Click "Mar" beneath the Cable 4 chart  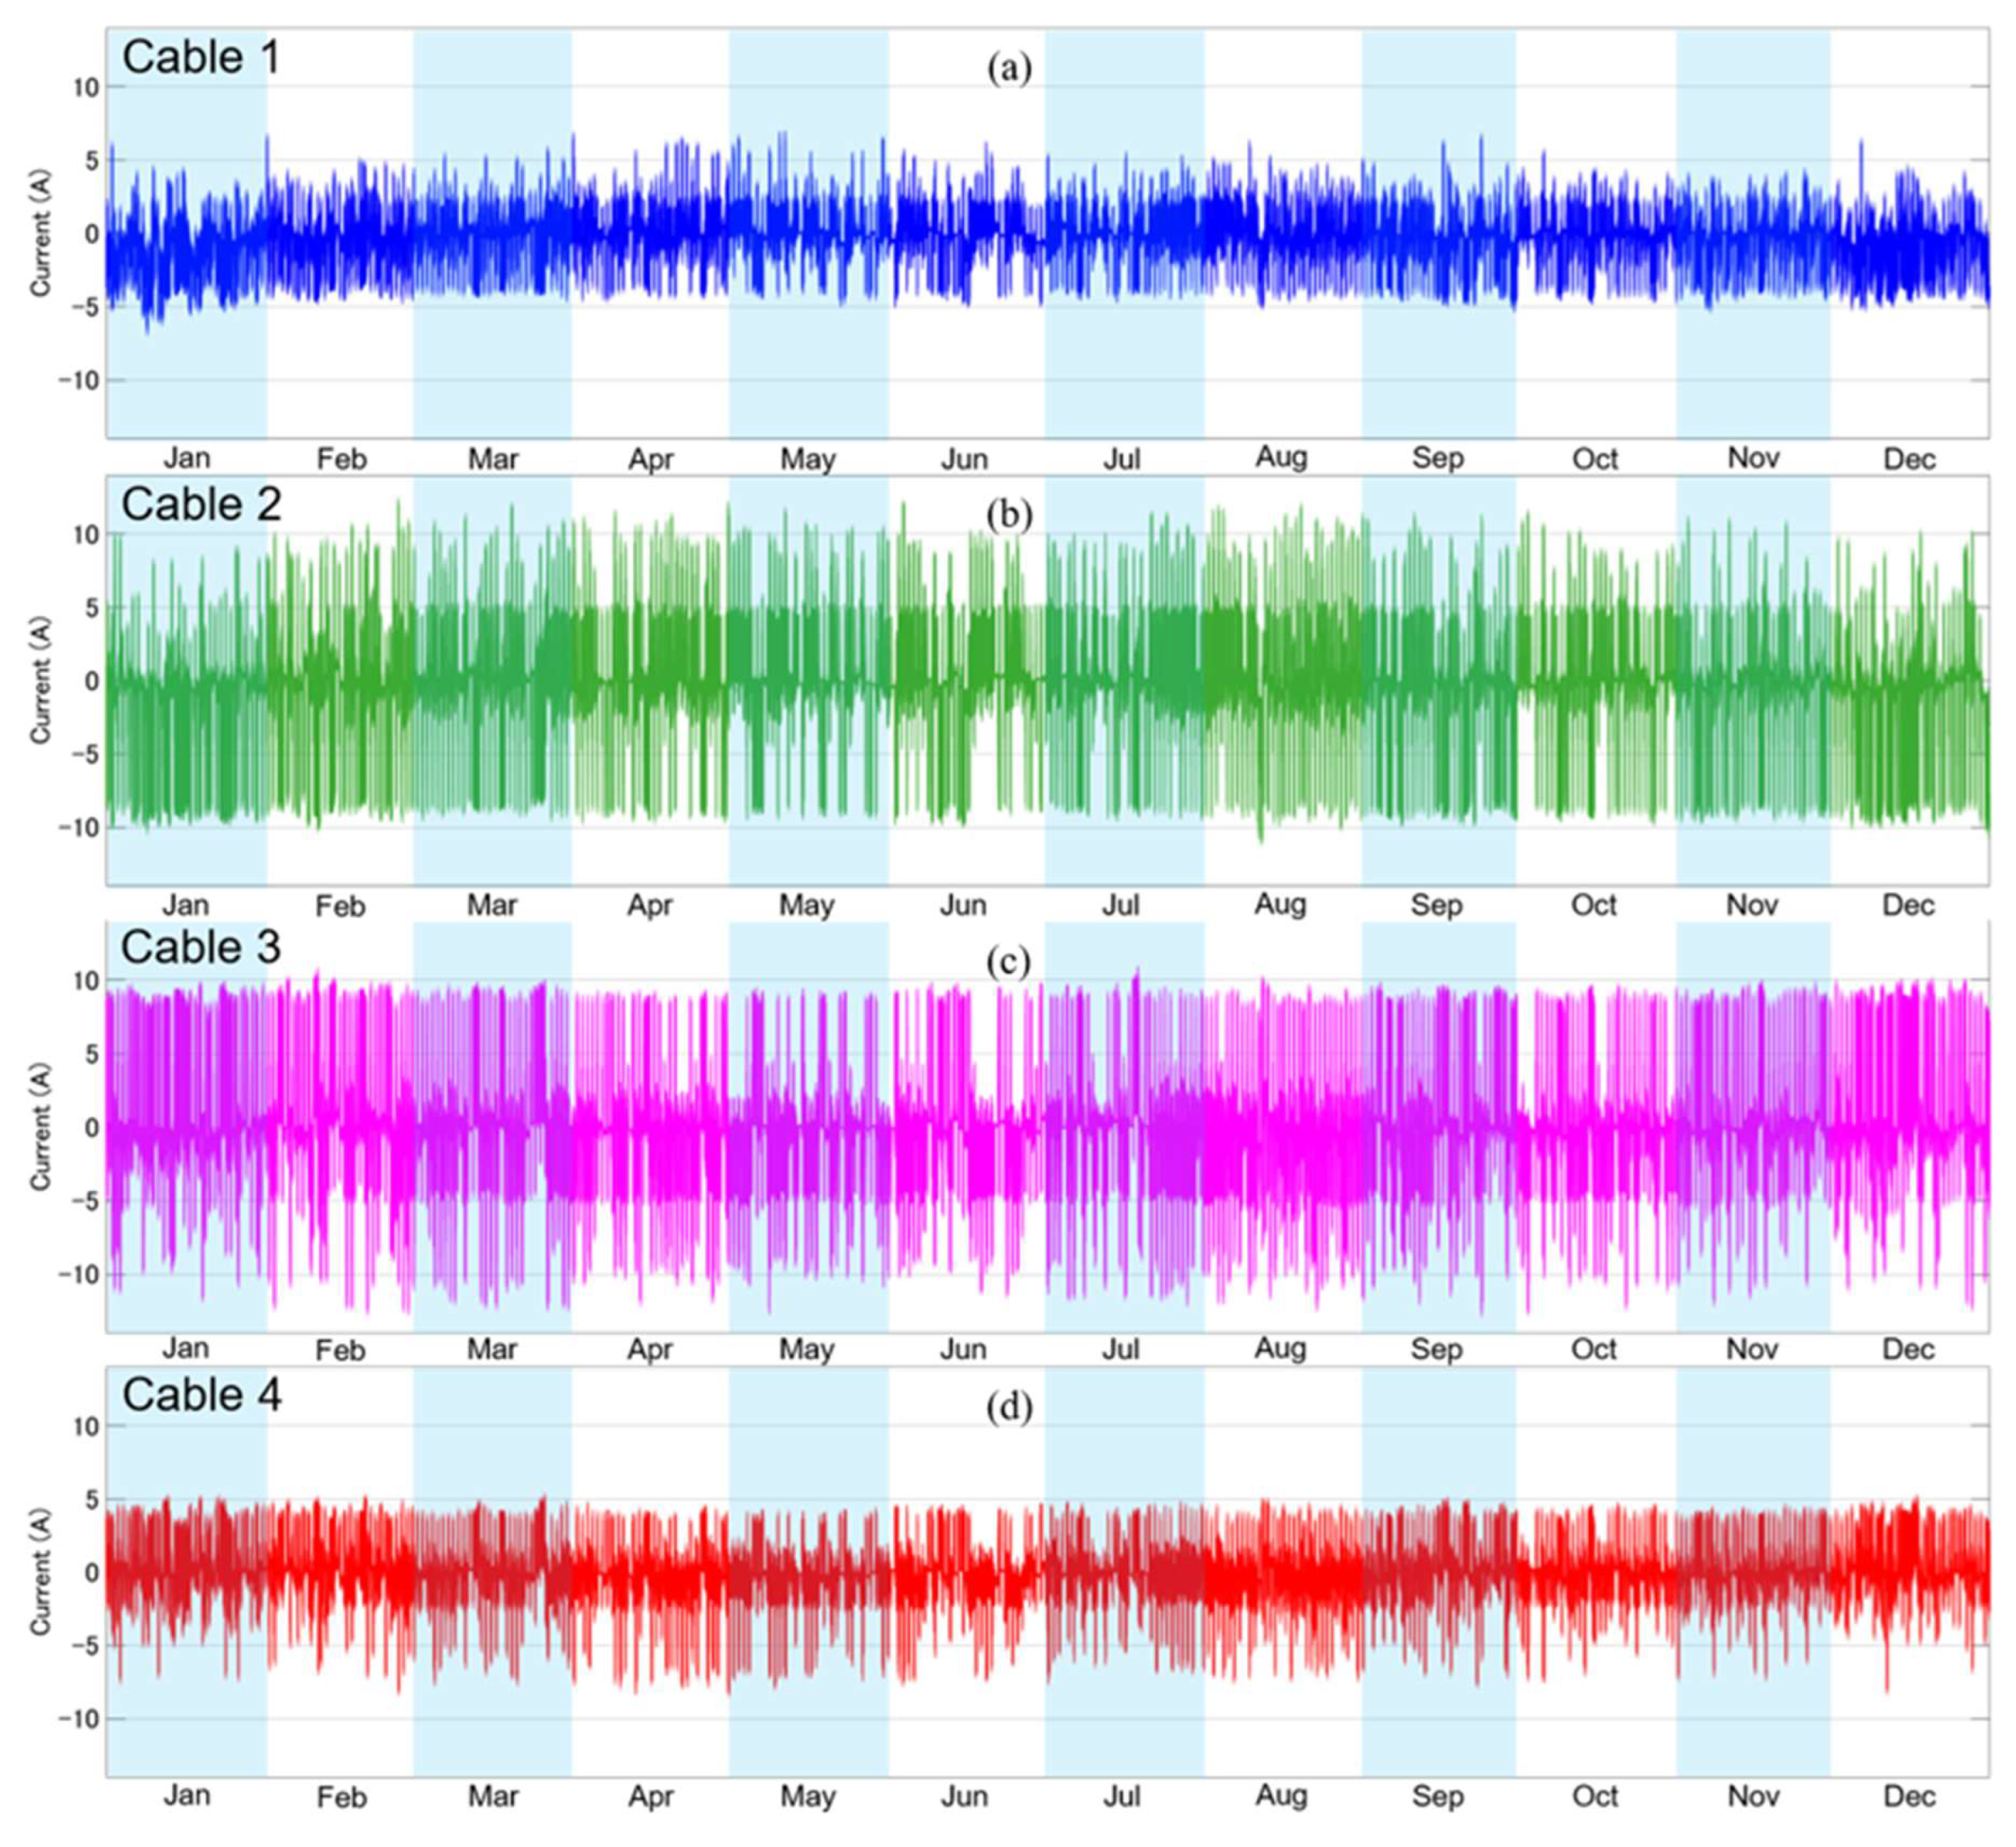[493, 1797]
